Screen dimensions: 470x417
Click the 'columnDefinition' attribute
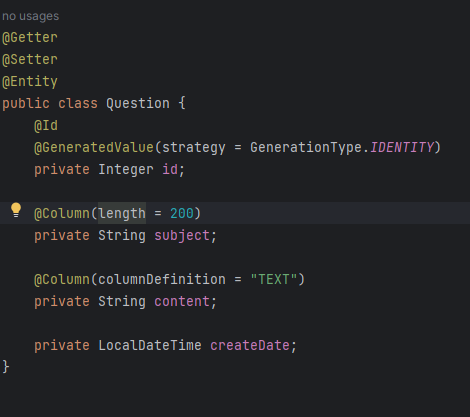click(x=162, y=279)
